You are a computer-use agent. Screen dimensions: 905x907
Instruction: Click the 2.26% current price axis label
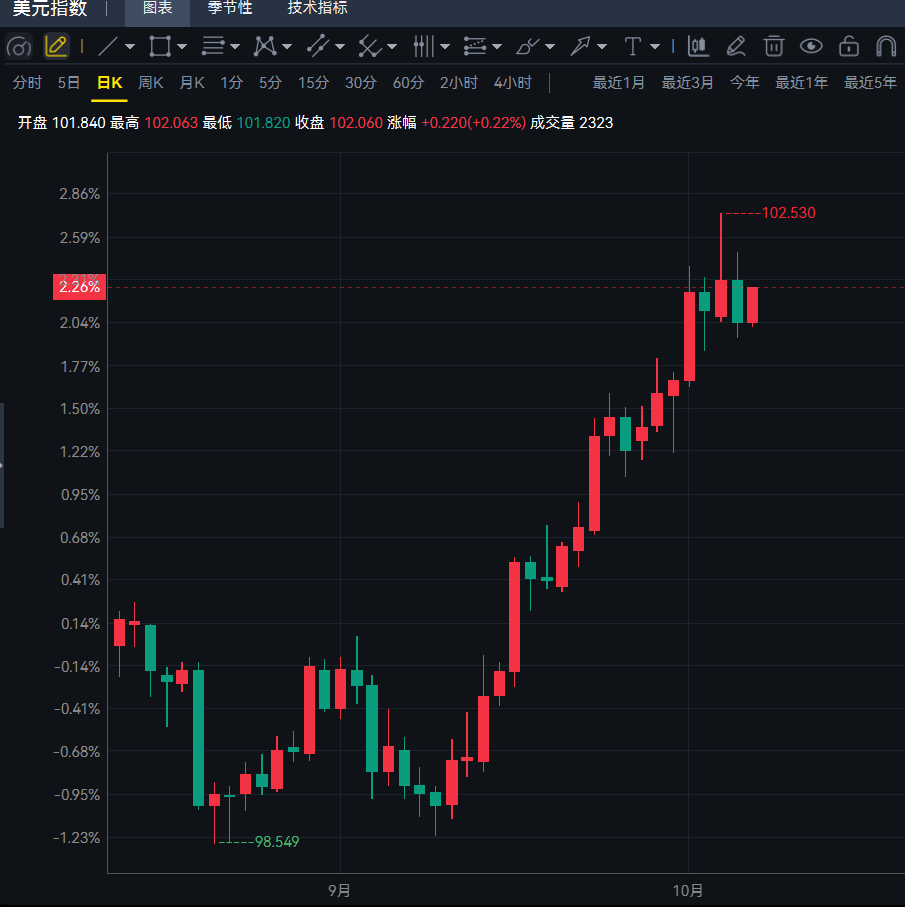tap(79, 287)
